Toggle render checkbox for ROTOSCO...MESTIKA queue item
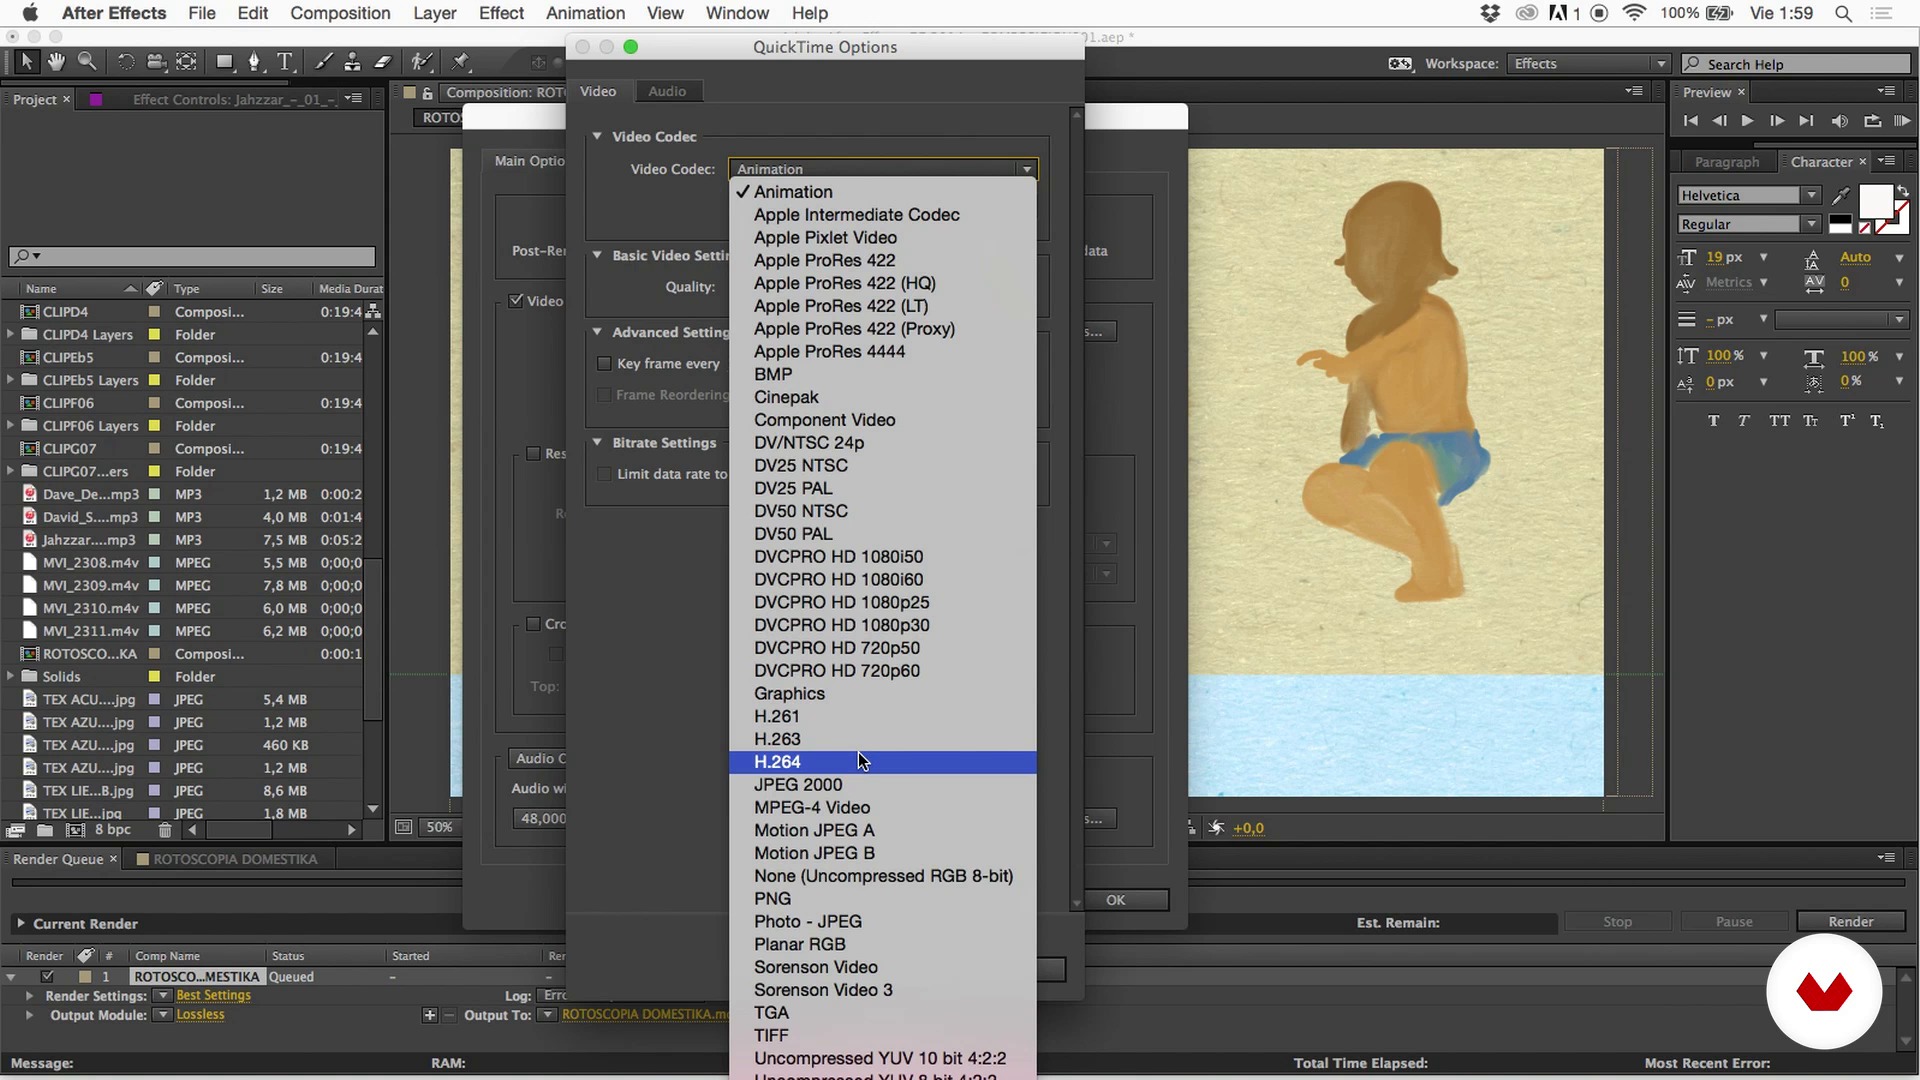This screenshot has height=1080, width=1920. pos(47,977)
